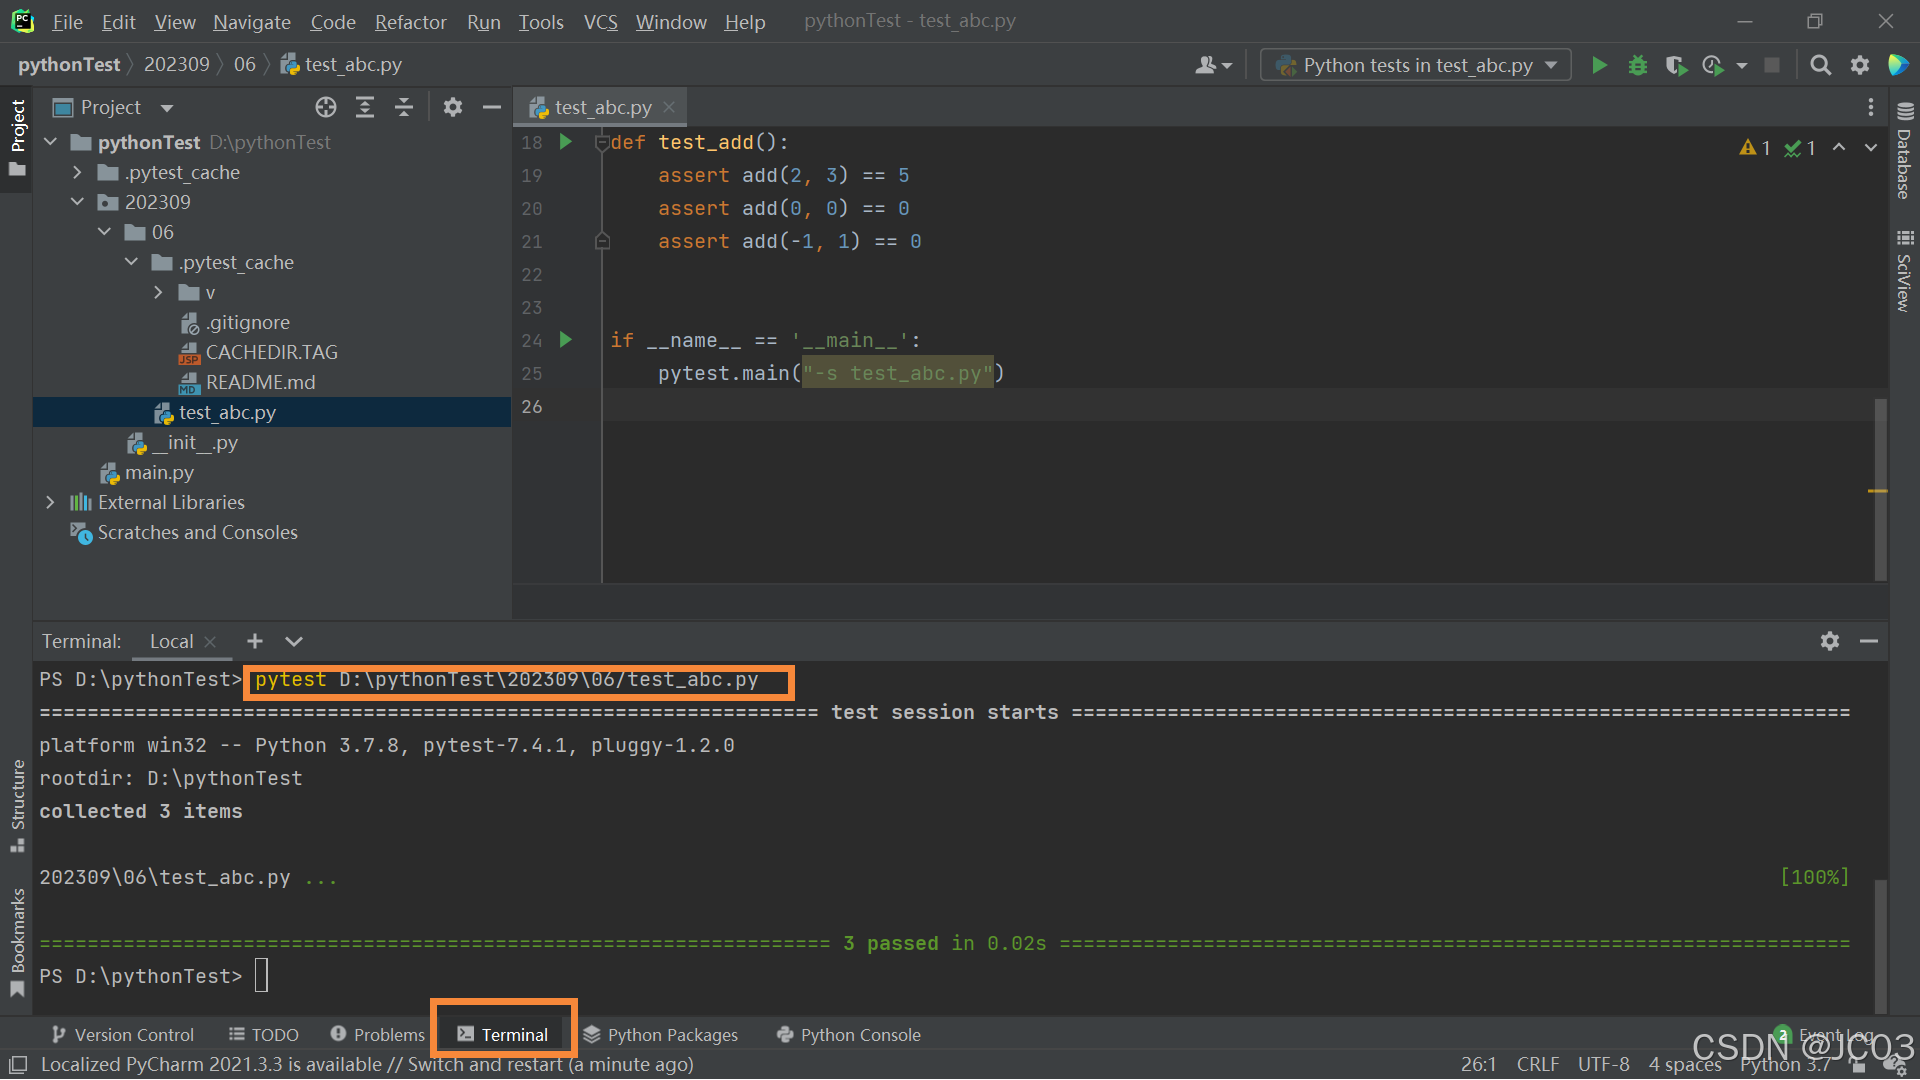
Task: Expand all in Project panel
Action: point(365,107)
